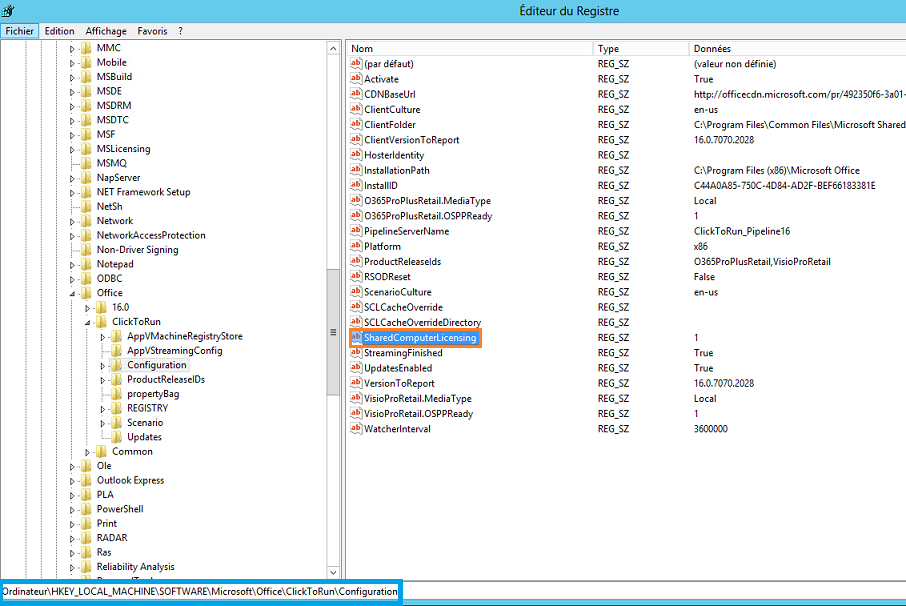Image resolution: width=906 pixels, height=606 pixels.
Task: Collapse the ClickToRun tree node
Action: (x=87, y=322)
